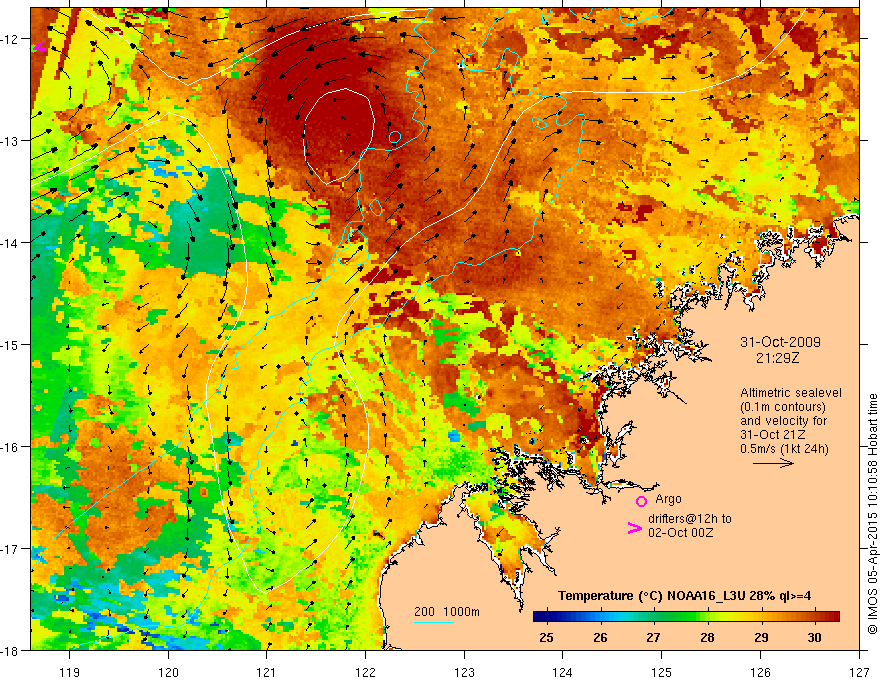This screenshot has height=680, width=880.
Task: Click the date text 31-Oct-2009
Action: tap(780, 342)
